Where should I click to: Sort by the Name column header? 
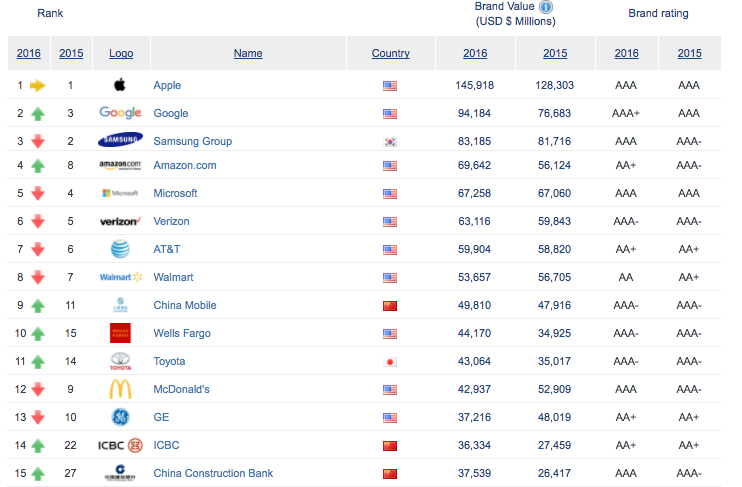(248, 53)
